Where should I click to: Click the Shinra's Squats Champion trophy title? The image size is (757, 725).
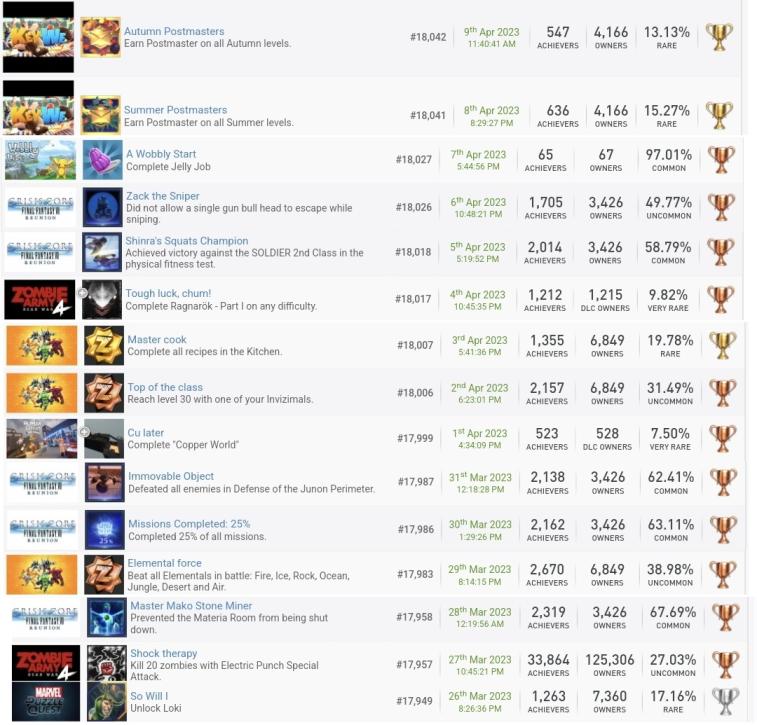click(x=187, y=241)
